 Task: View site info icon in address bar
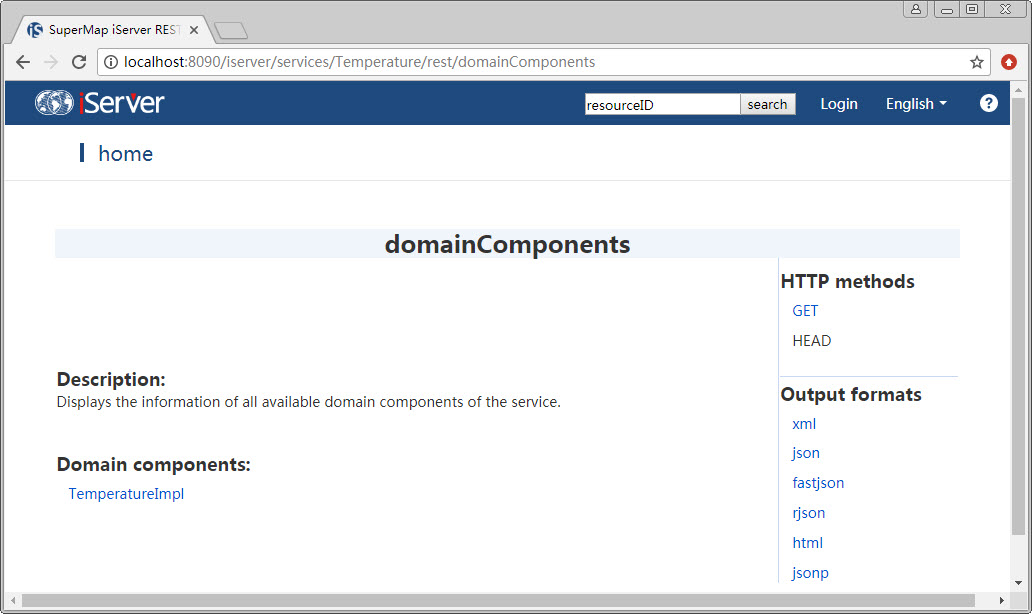111,62
